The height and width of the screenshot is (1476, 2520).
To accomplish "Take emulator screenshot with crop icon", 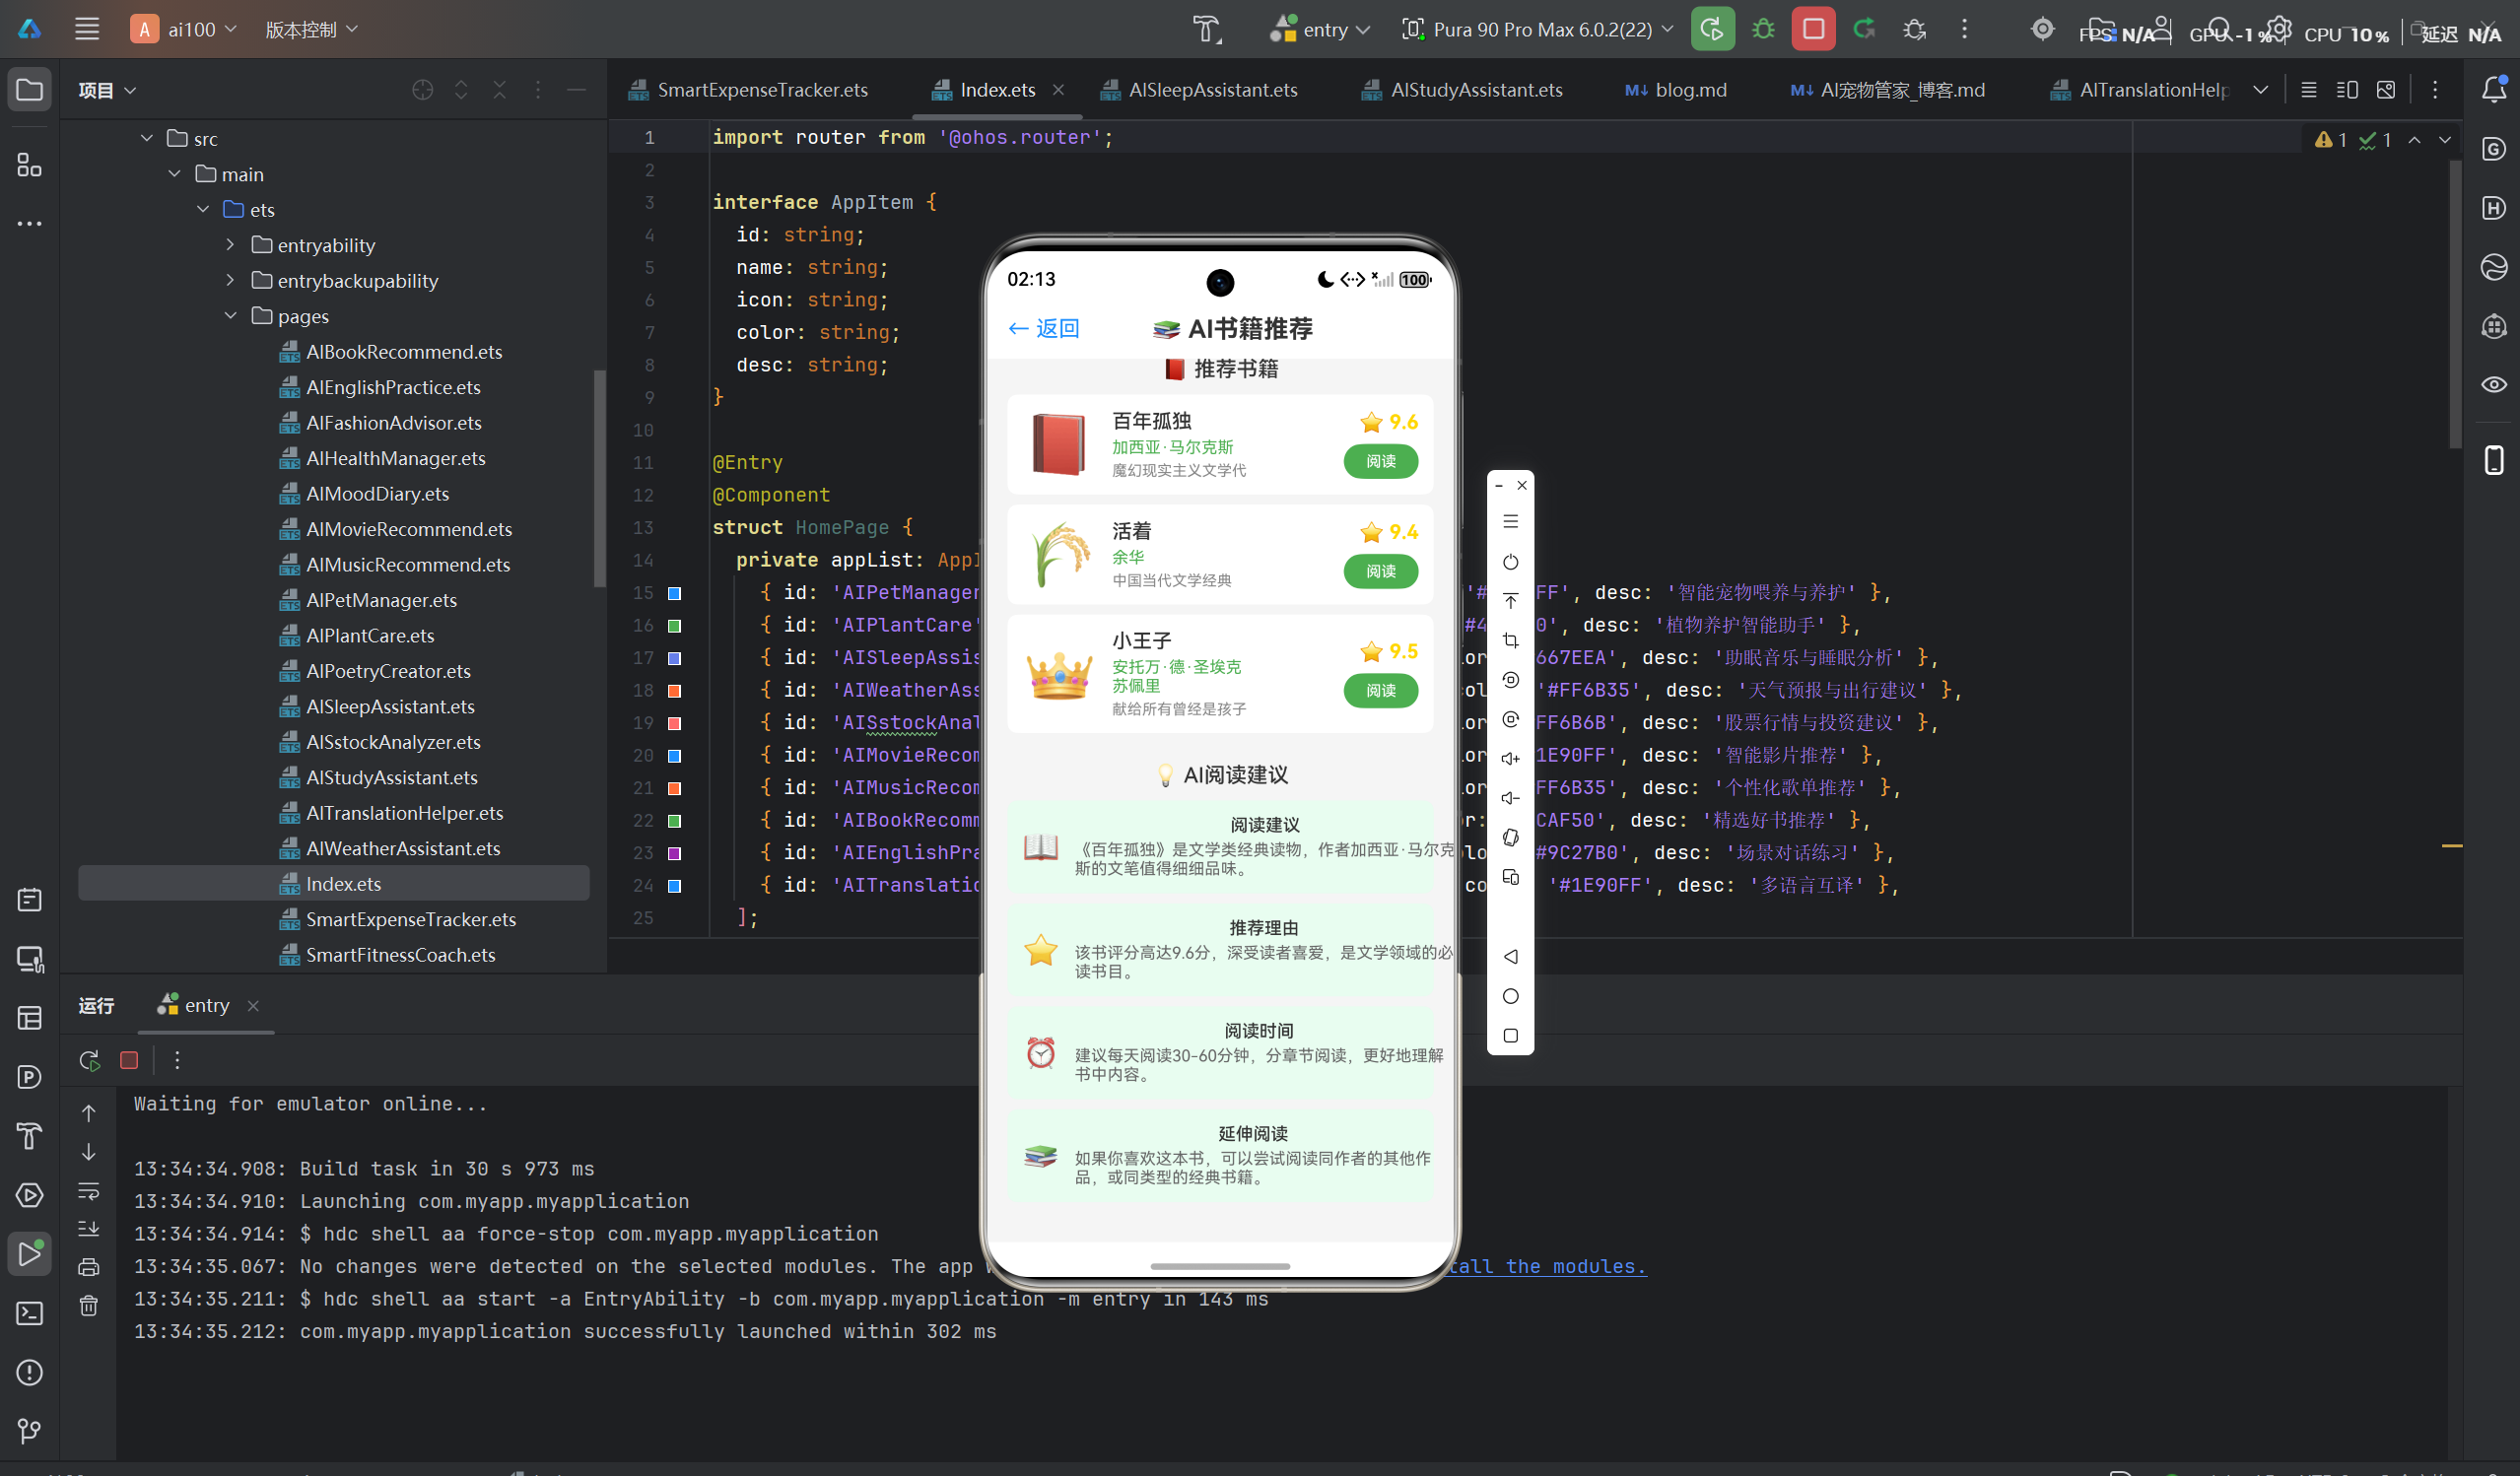I will (x=1510, y=640).
